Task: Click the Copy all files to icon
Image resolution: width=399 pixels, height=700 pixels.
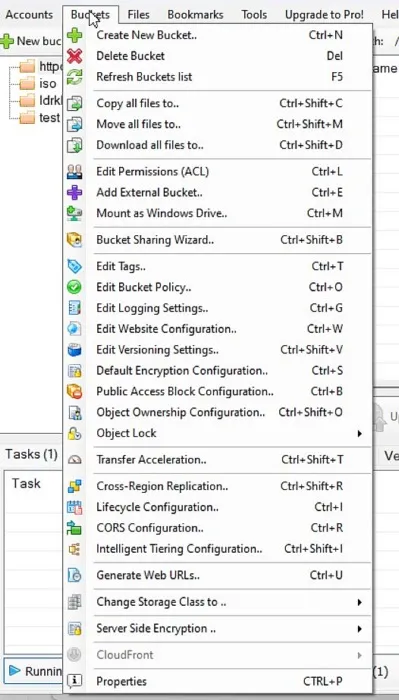Action: pyautogui.click(x=75, y=103)
